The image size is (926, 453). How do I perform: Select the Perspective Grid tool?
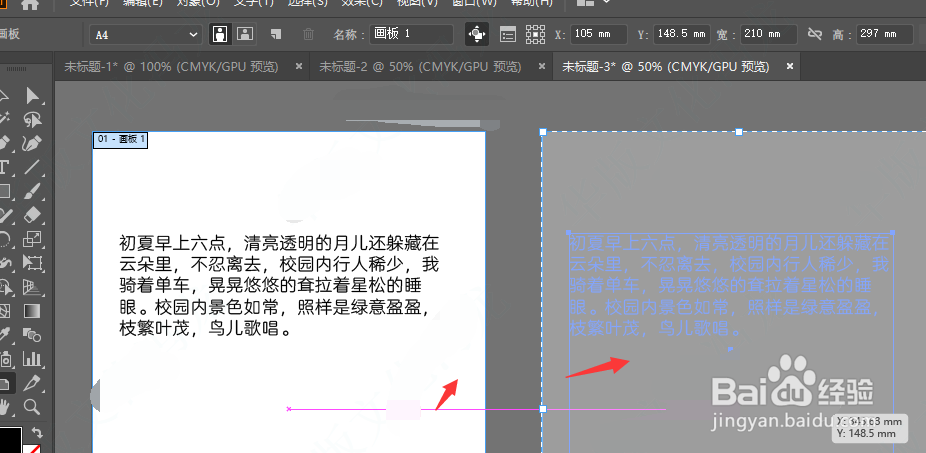point(32,287)
